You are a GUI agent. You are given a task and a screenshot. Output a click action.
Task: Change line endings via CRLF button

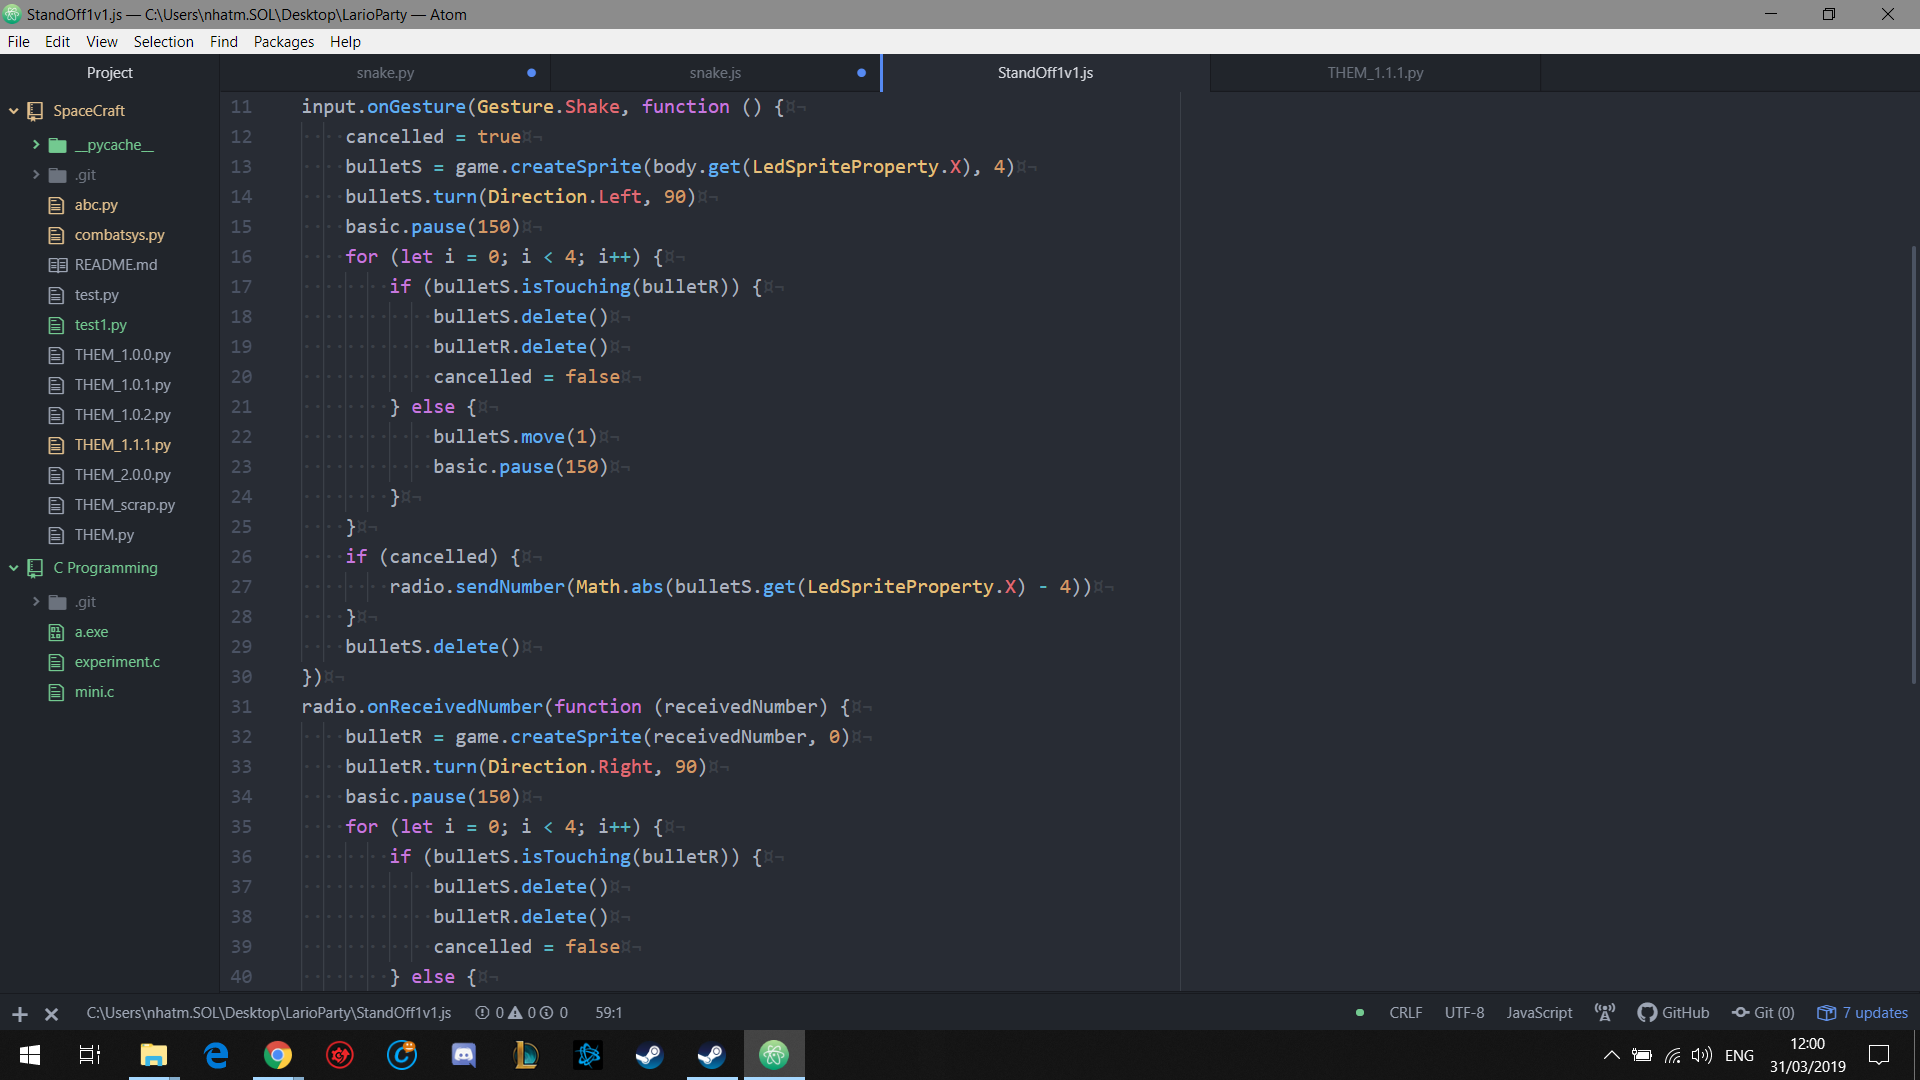point(1405,1013)
